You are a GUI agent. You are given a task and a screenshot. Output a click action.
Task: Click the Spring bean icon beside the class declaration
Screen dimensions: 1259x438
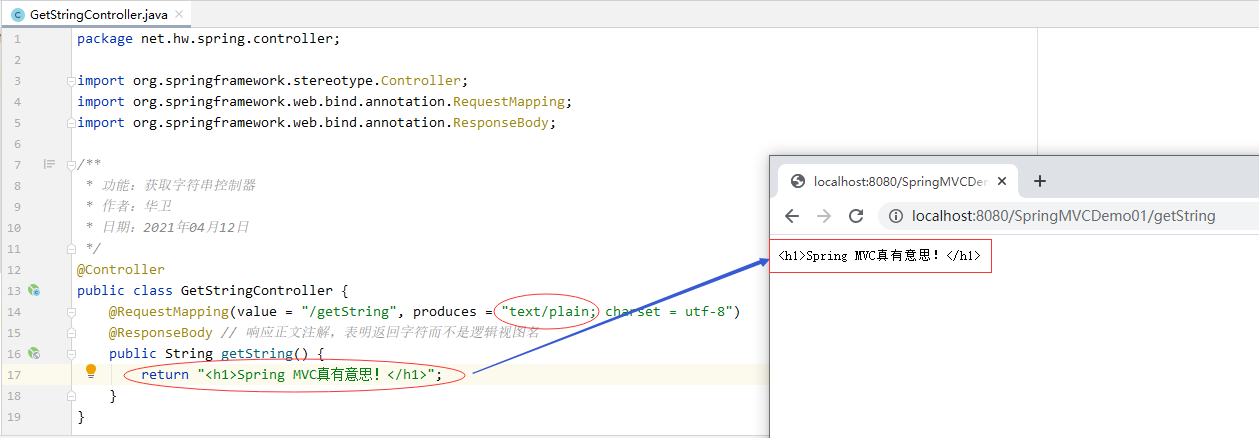(x=35, y=291)
